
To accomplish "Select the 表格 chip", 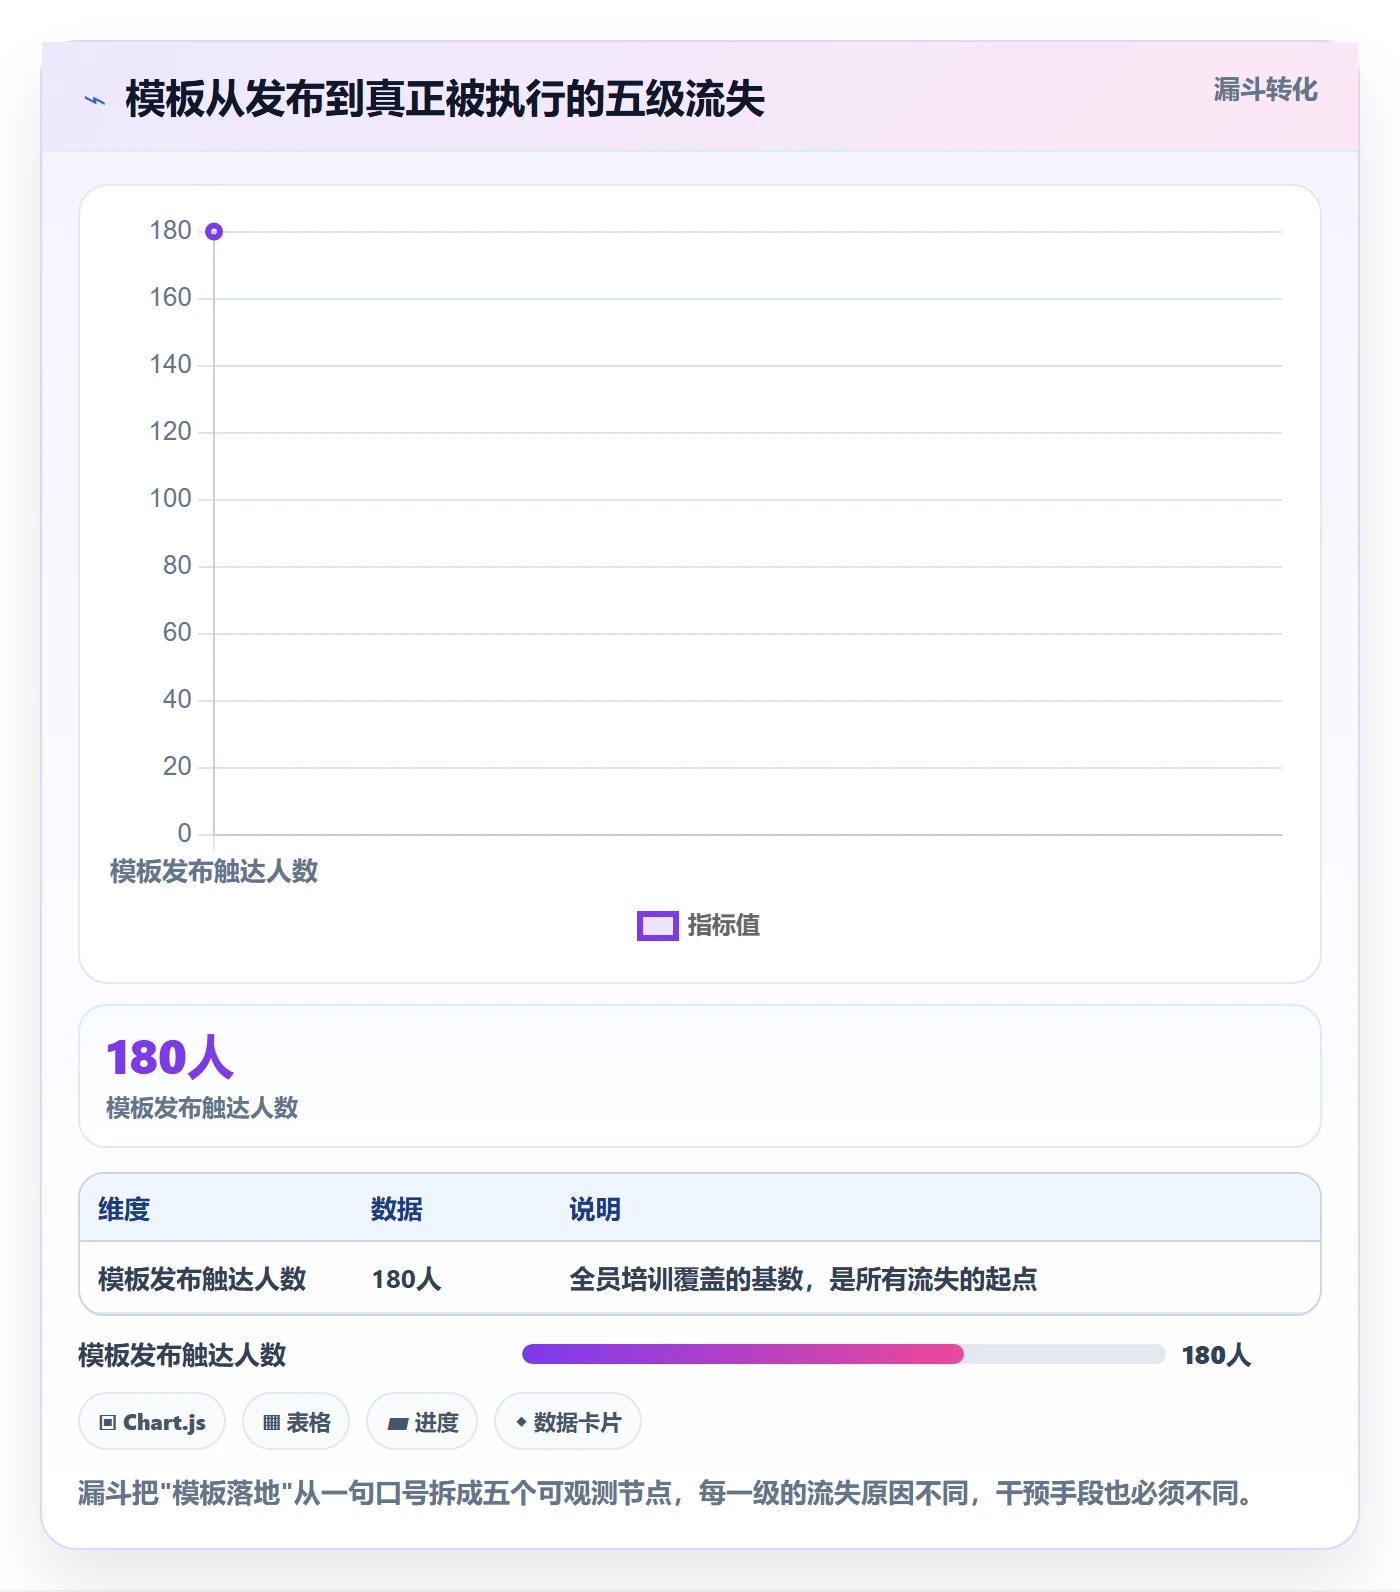I will pos(296,1422).
